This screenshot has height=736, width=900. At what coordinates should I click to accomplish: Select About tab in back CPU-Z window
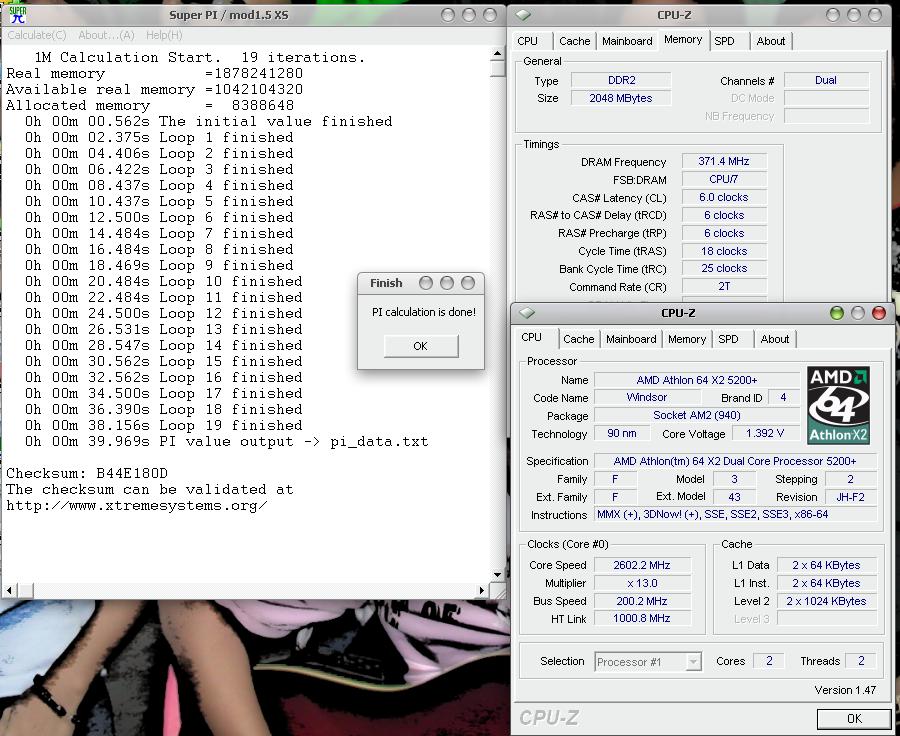point(771,41)
